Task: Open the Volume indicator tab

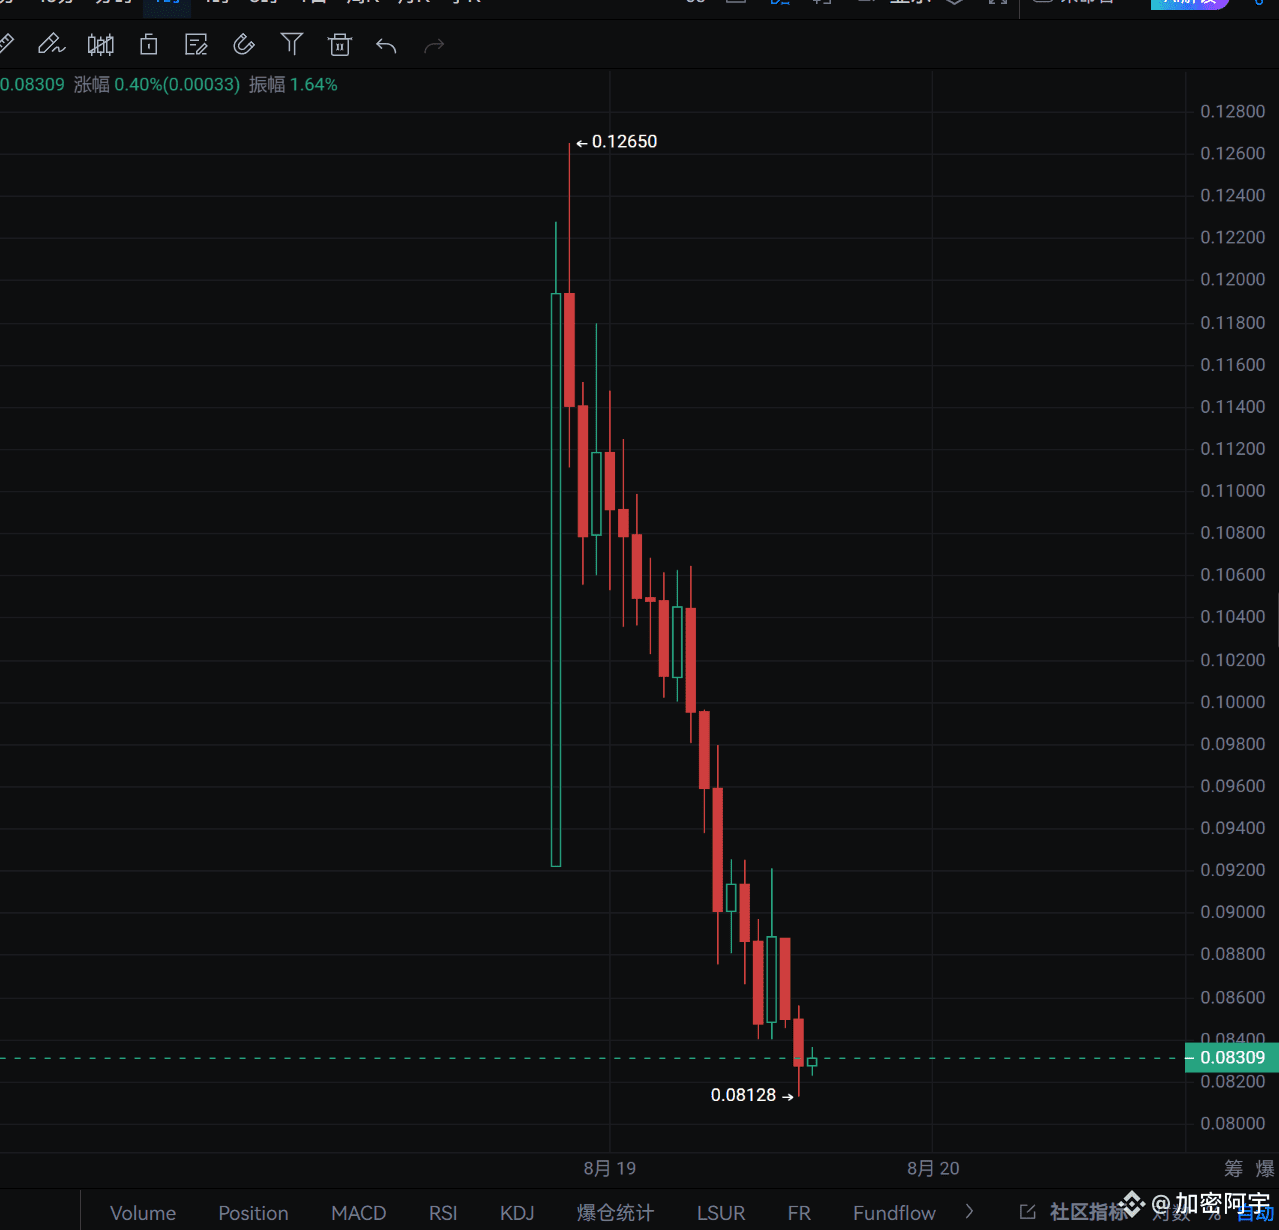Action: coord(143,1213)
